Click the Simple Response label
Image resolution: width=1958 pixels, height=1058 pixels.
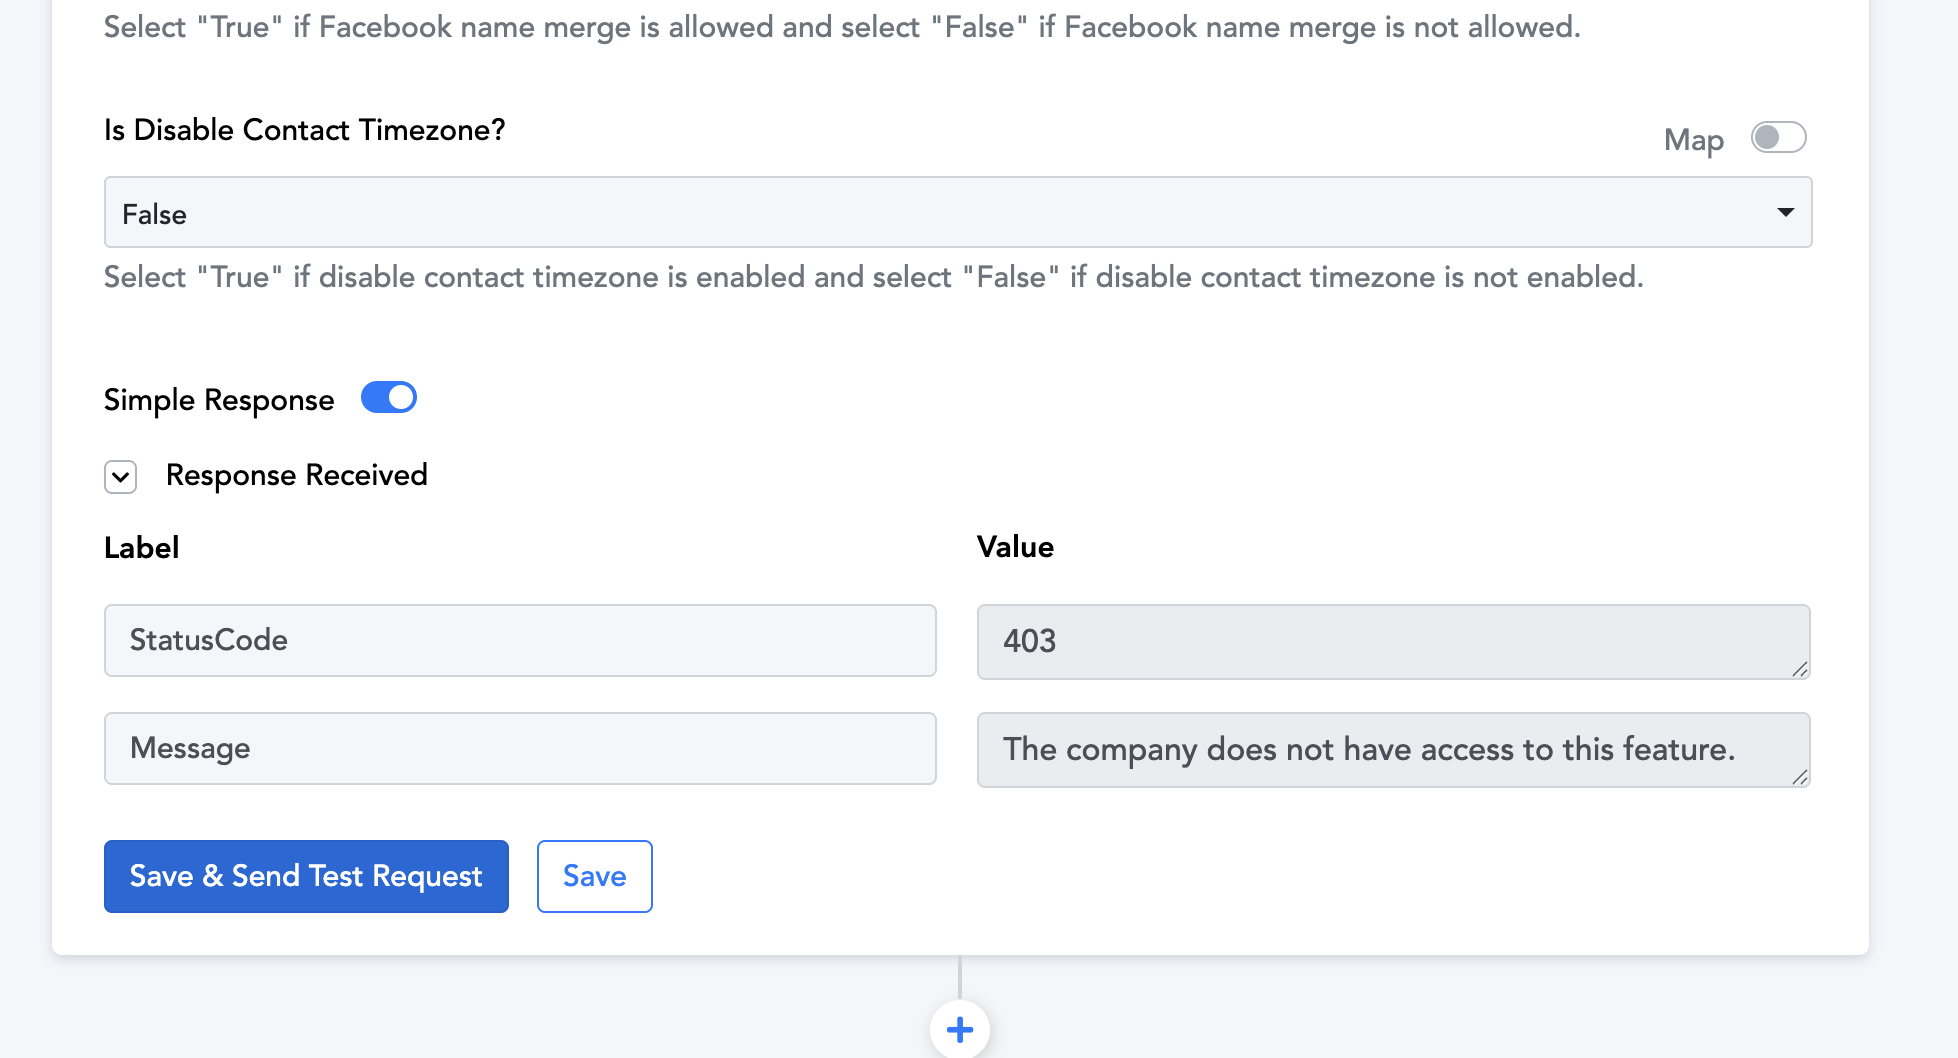[219, 400]
